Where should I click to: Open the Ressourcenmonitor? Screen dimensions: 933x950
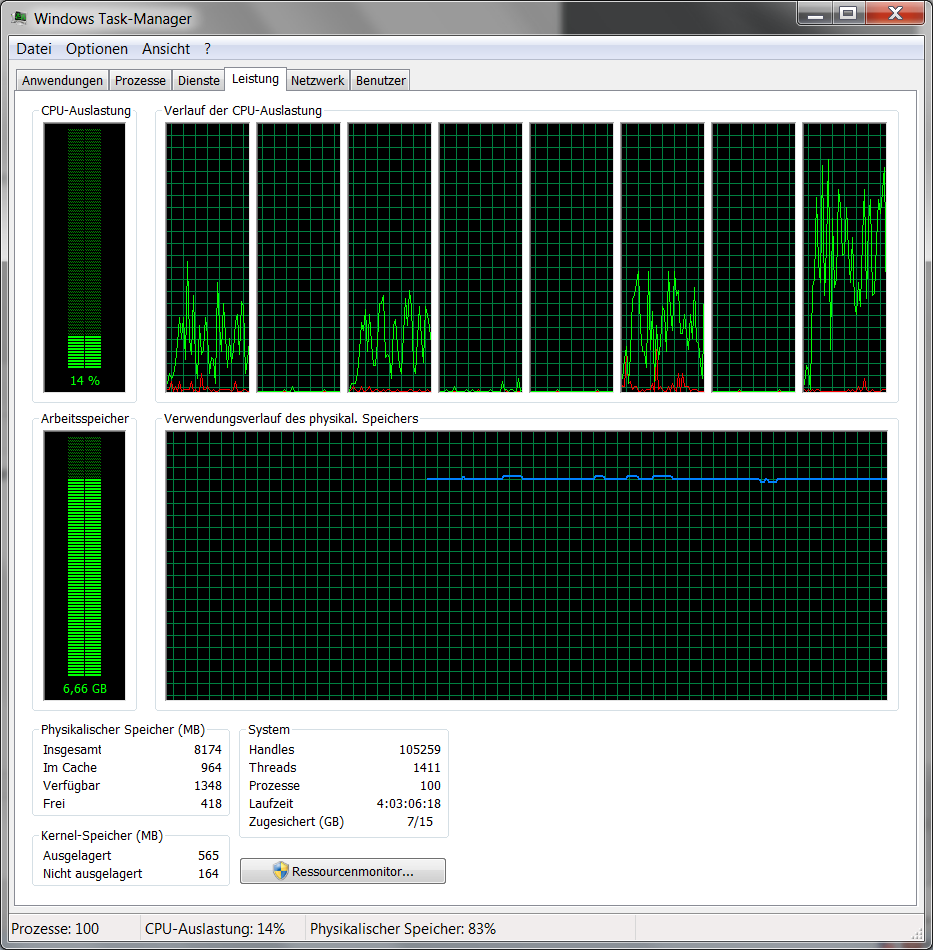342,871
